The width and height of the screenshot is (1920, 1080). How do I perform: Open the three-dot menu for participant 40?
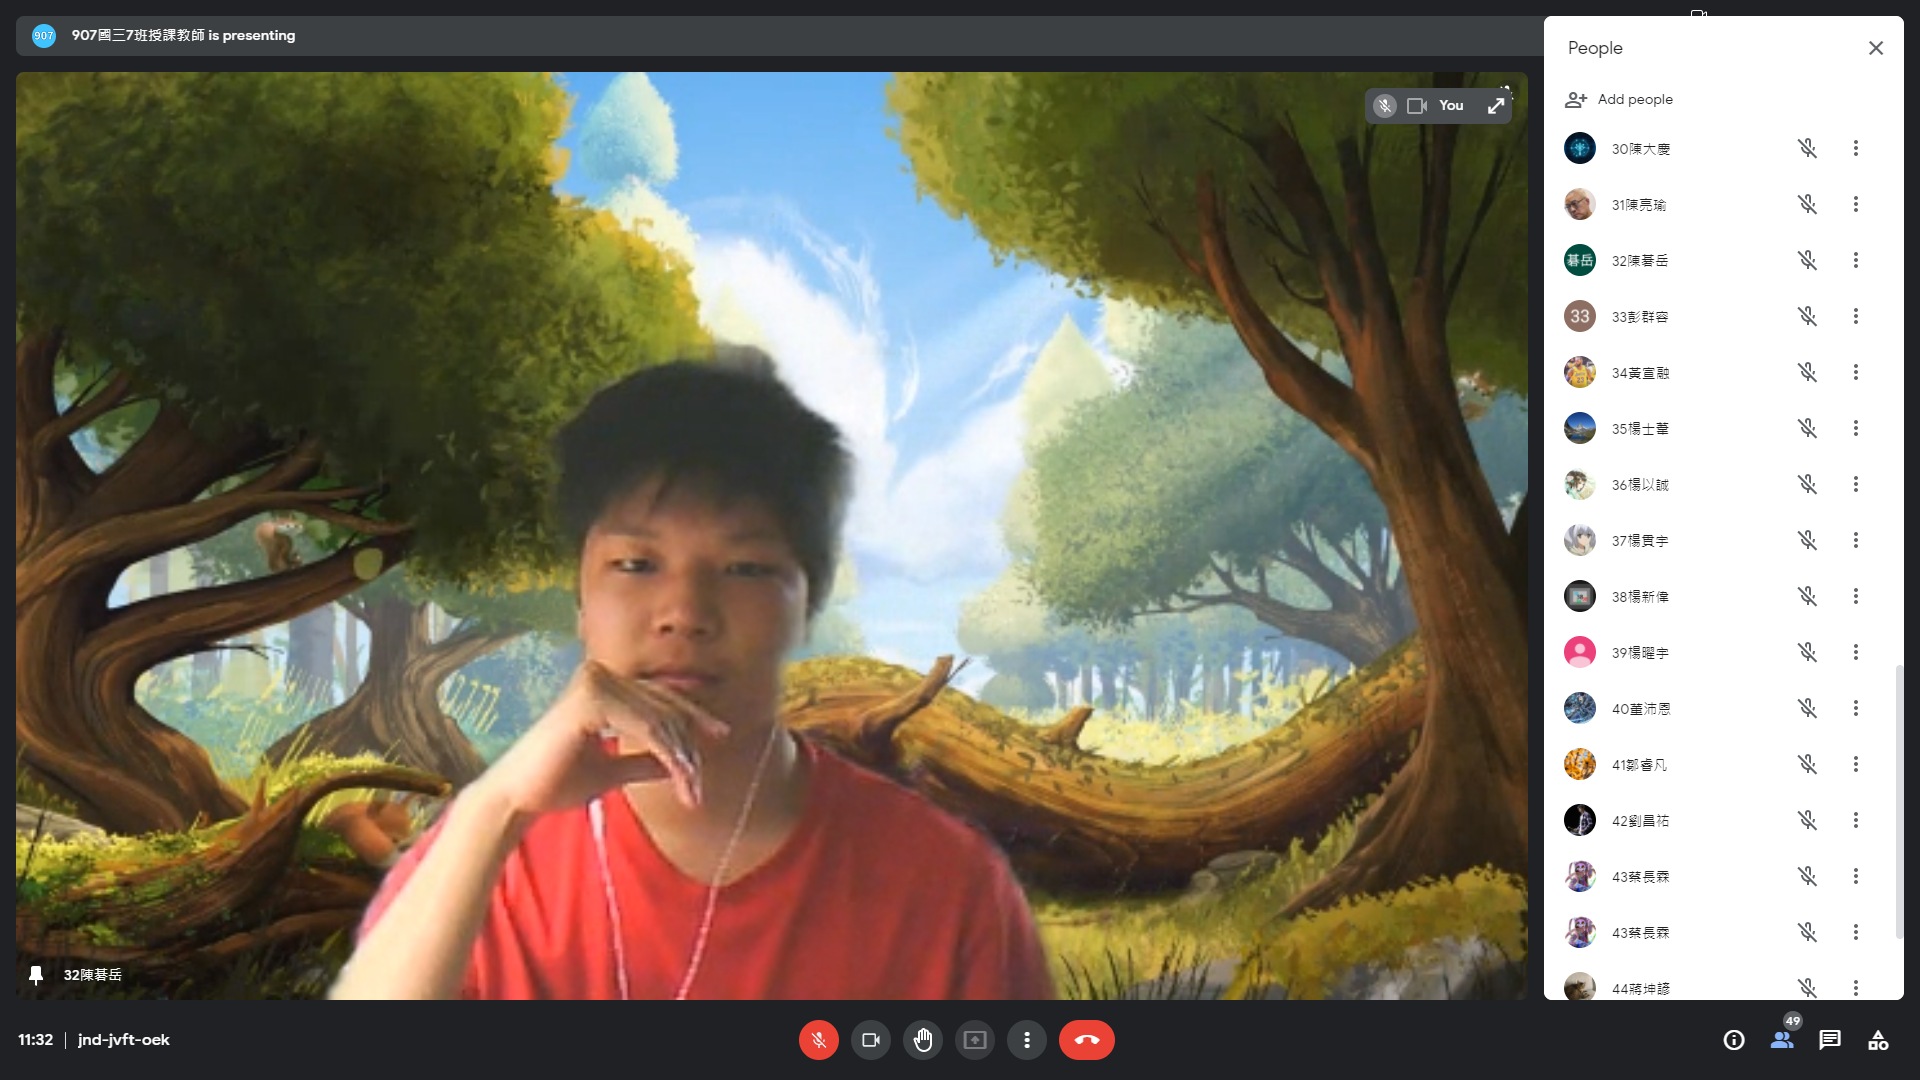coord(1856,708)
